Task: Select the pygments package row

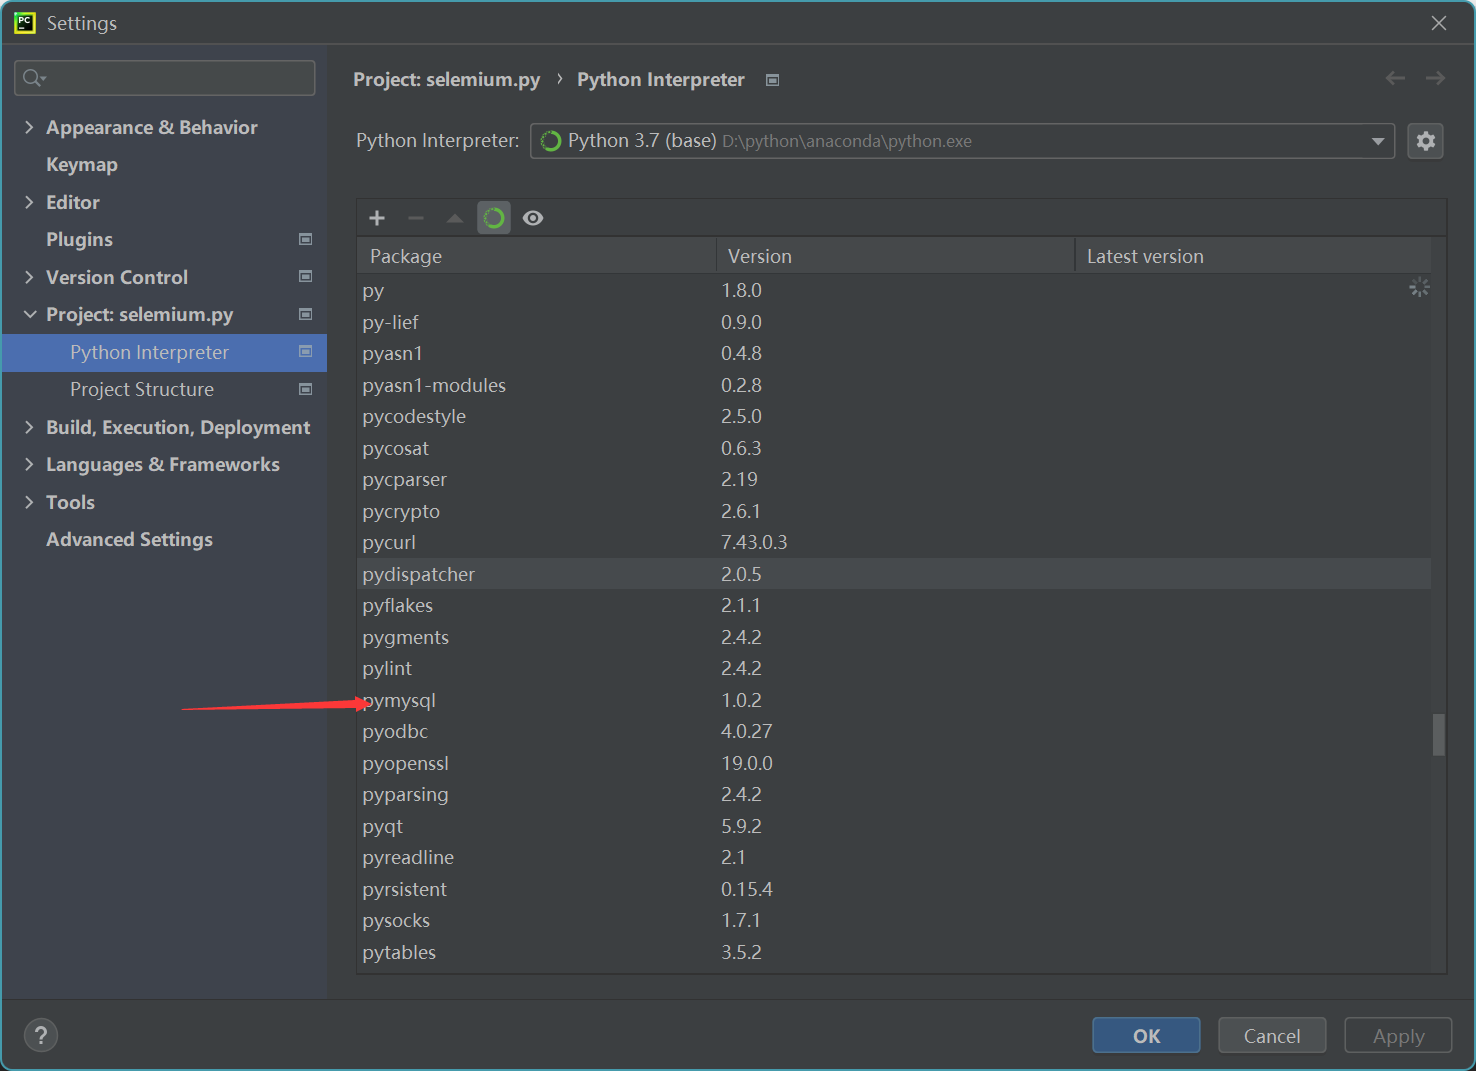Action: pos(894,637)
